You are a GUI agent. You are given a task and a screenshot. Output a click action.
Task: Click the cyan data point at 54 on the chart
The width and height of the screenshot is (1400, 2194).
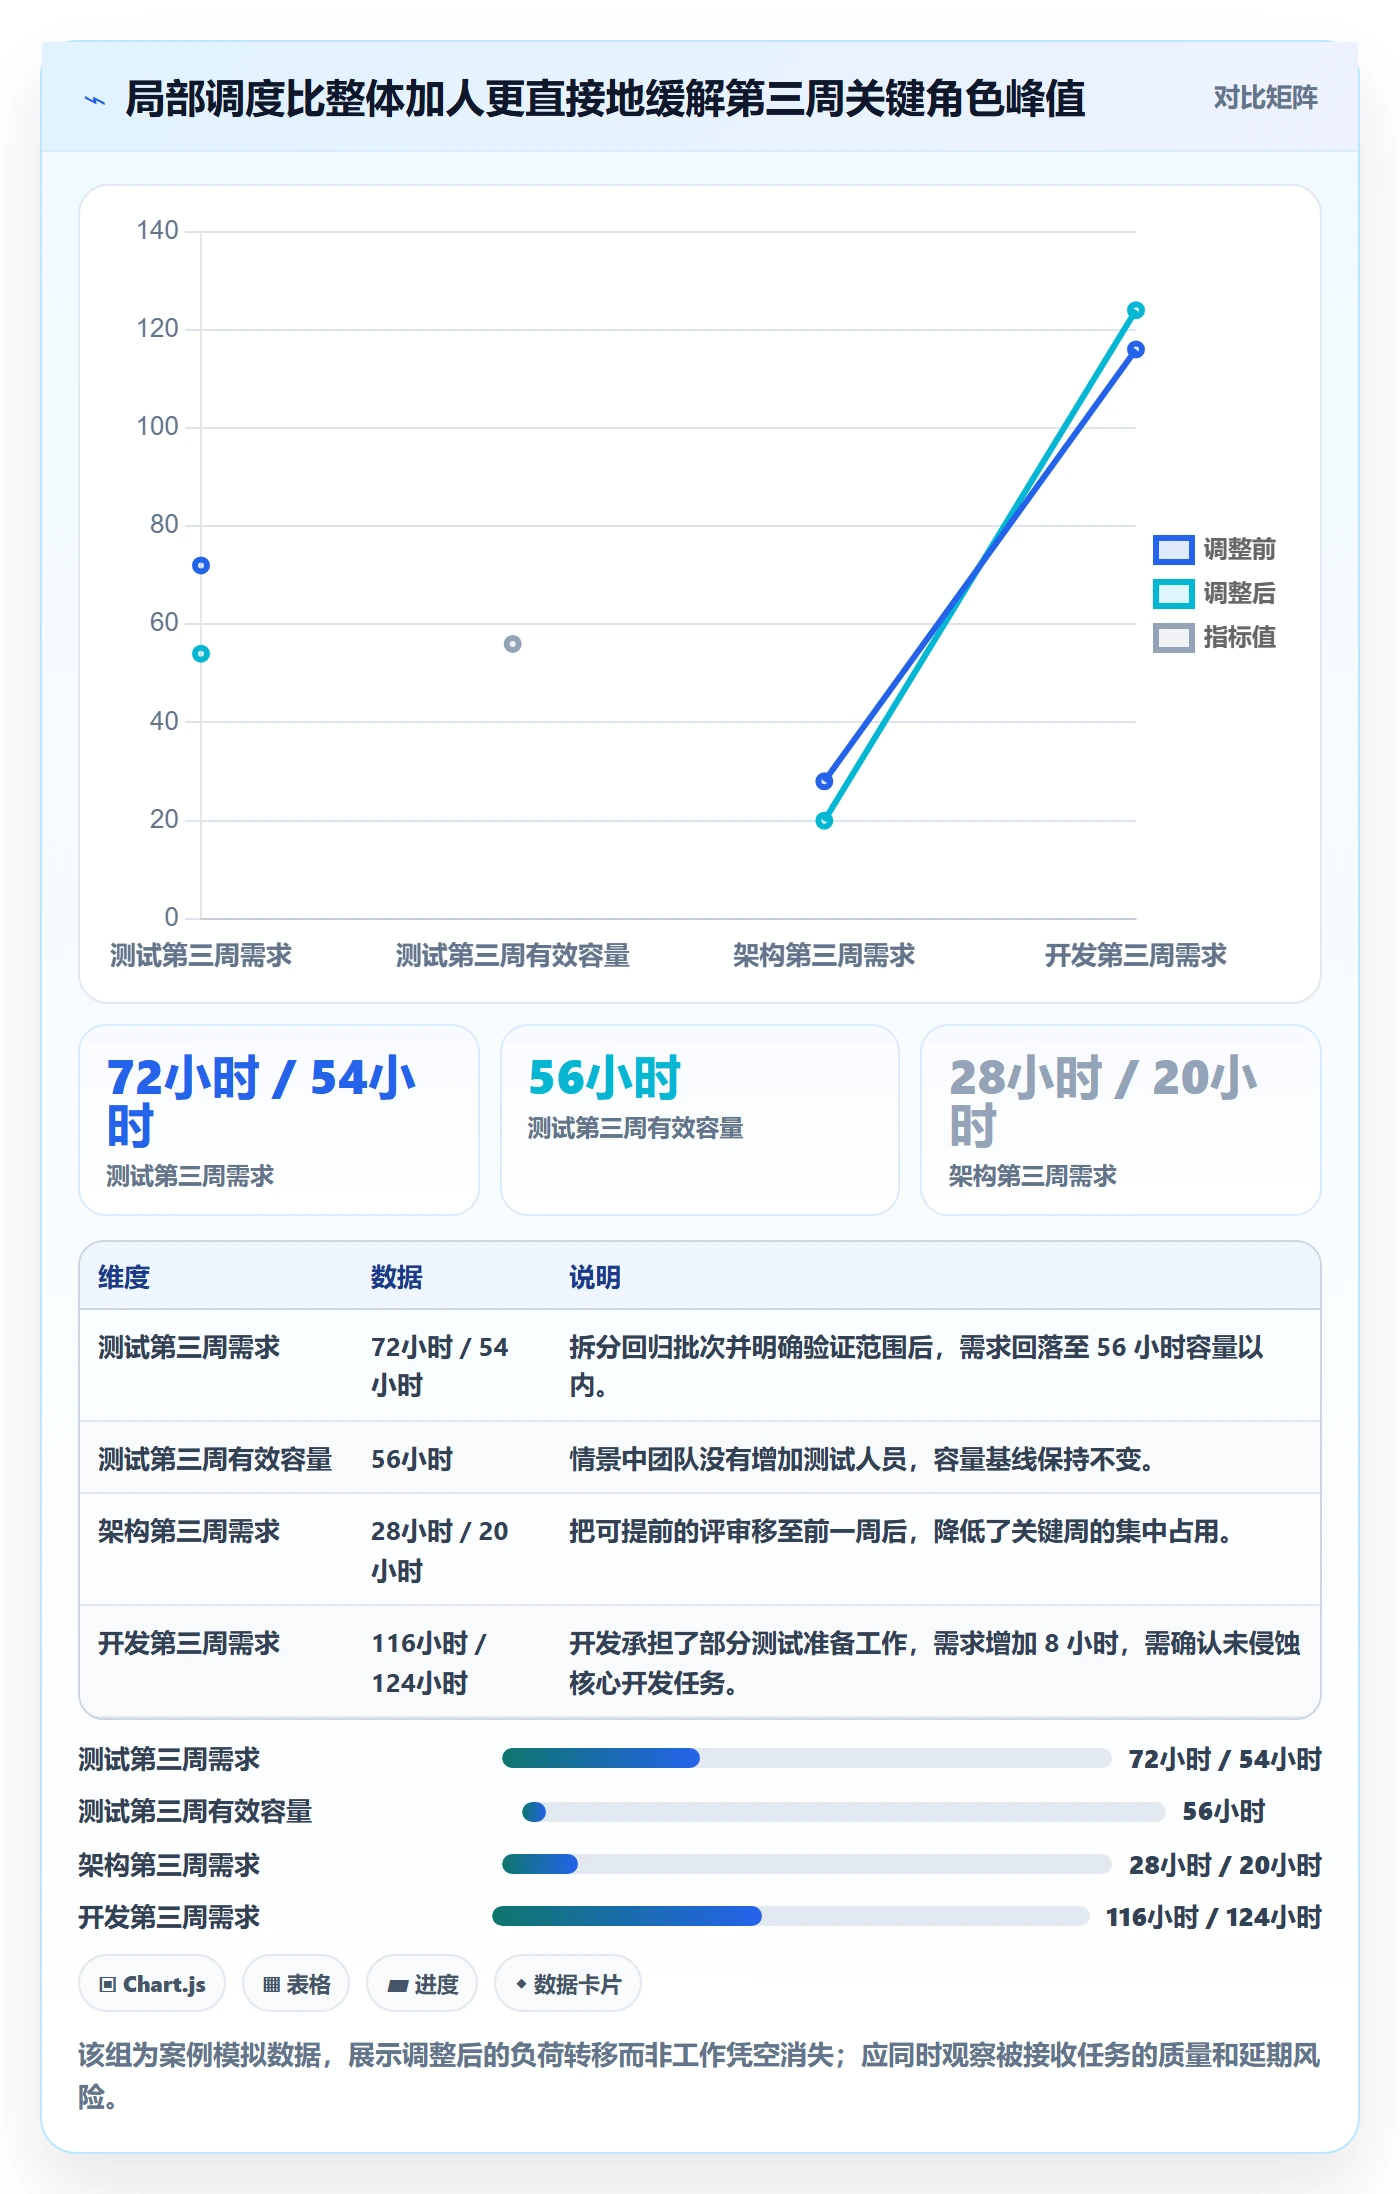click(201, 654)
